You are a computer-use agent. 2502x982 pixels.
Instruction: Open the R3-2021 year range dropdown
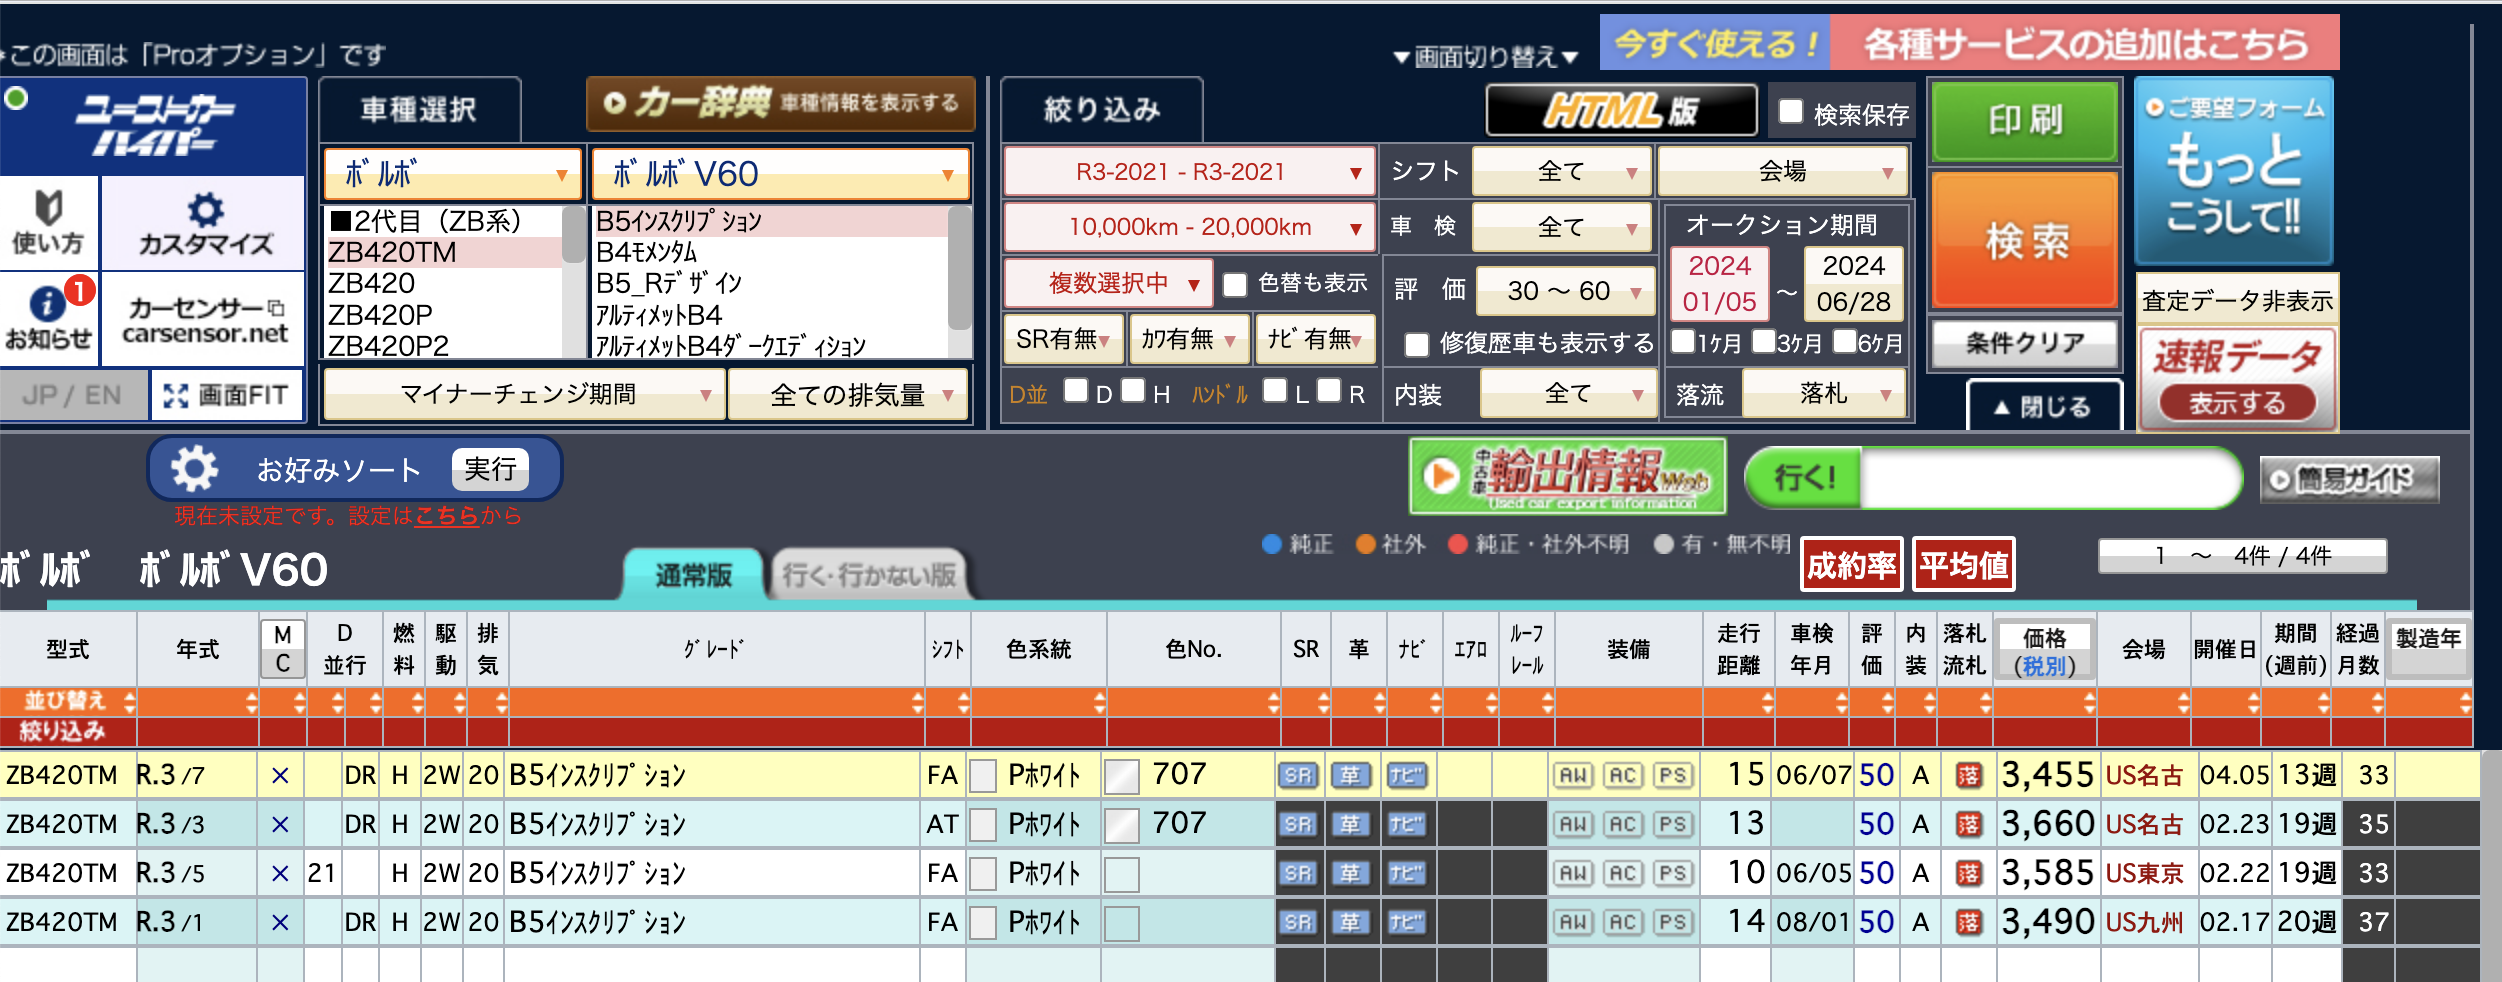pos(1189,172)
